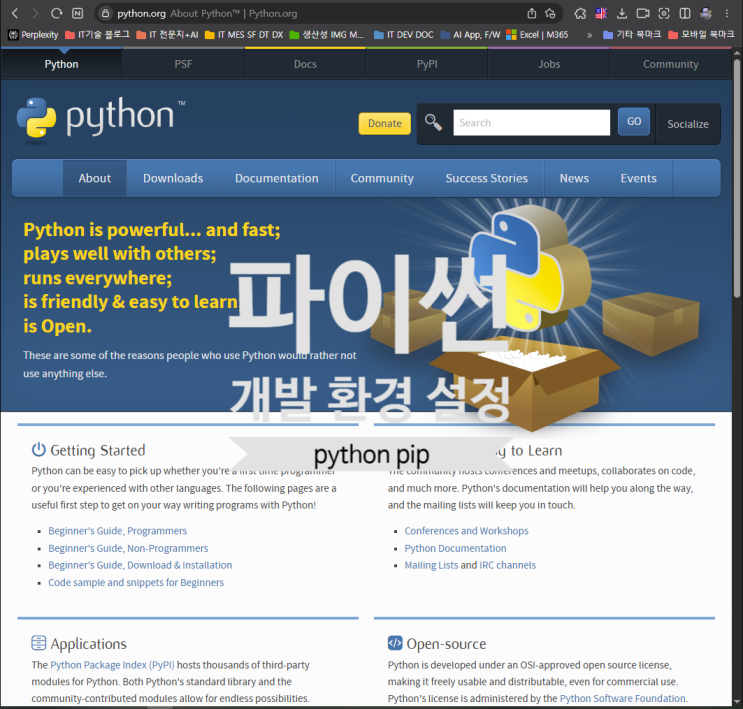This screenshot has height=709, width=743.
Task: Click the Applications section icon
Action: 38,643
